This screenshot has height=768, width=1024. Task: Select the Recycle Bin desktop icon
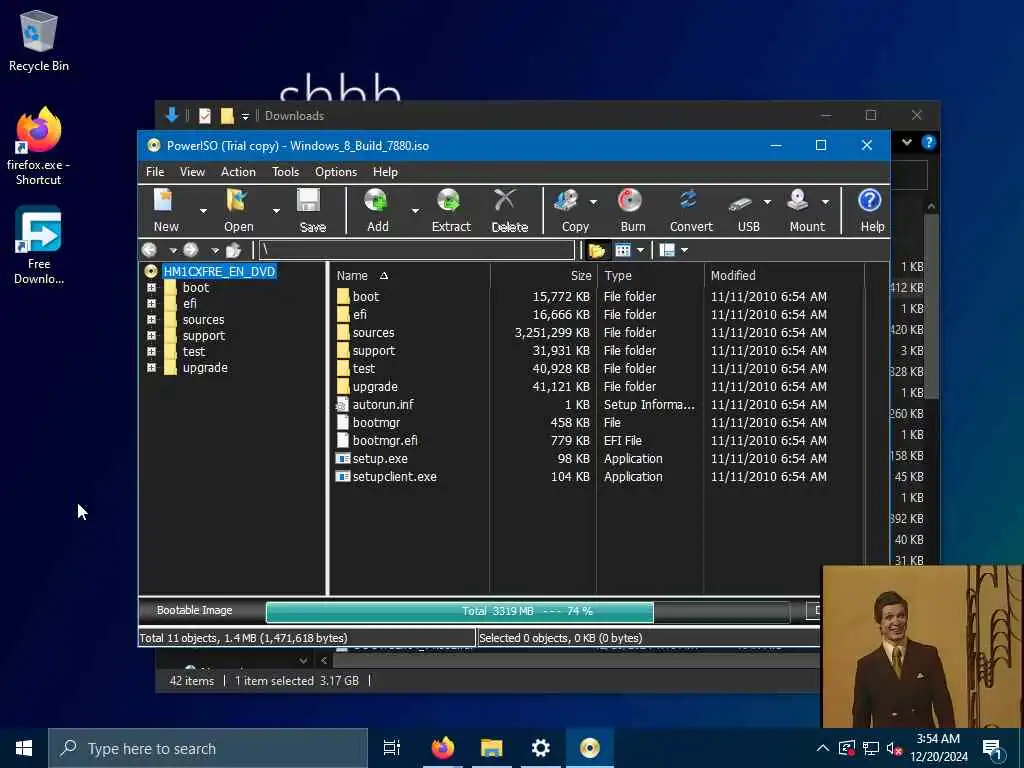(x=39, y=40)
